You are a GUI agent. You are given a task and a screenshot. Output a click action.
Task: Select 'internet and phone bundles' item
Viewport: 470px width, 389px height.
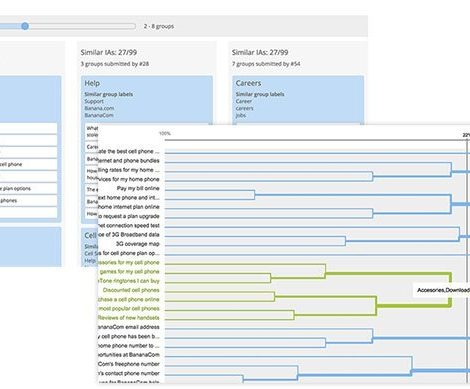pyautogui.click(x=129, y=161)
